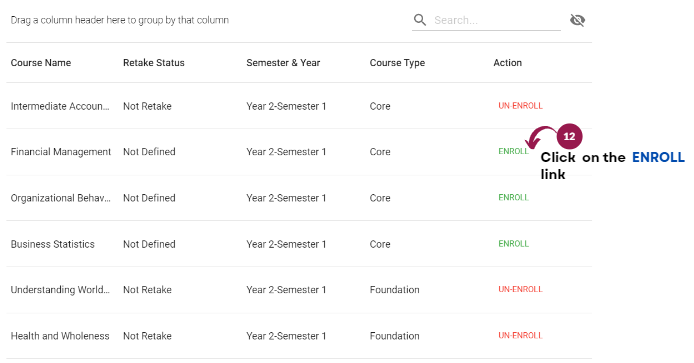Viewport: 694px width, 363px height.
Task: Select the Health and Wholeness row name
Action: pos(60,336)
